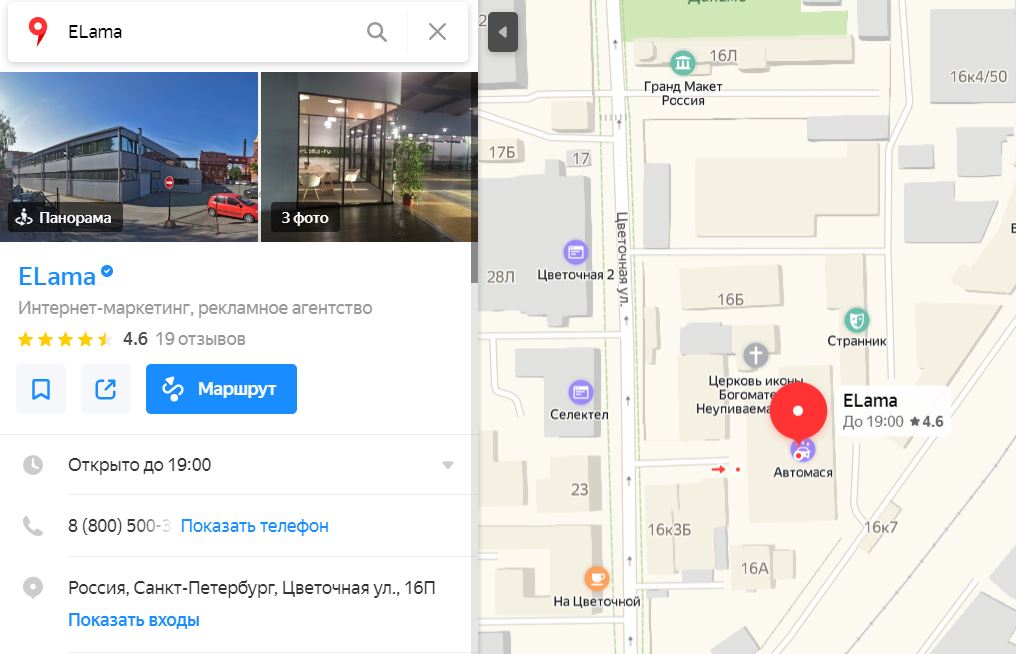Open the street Панорама thumbnail
This screenshot has height=654, width=1016.
coord(129,157)
